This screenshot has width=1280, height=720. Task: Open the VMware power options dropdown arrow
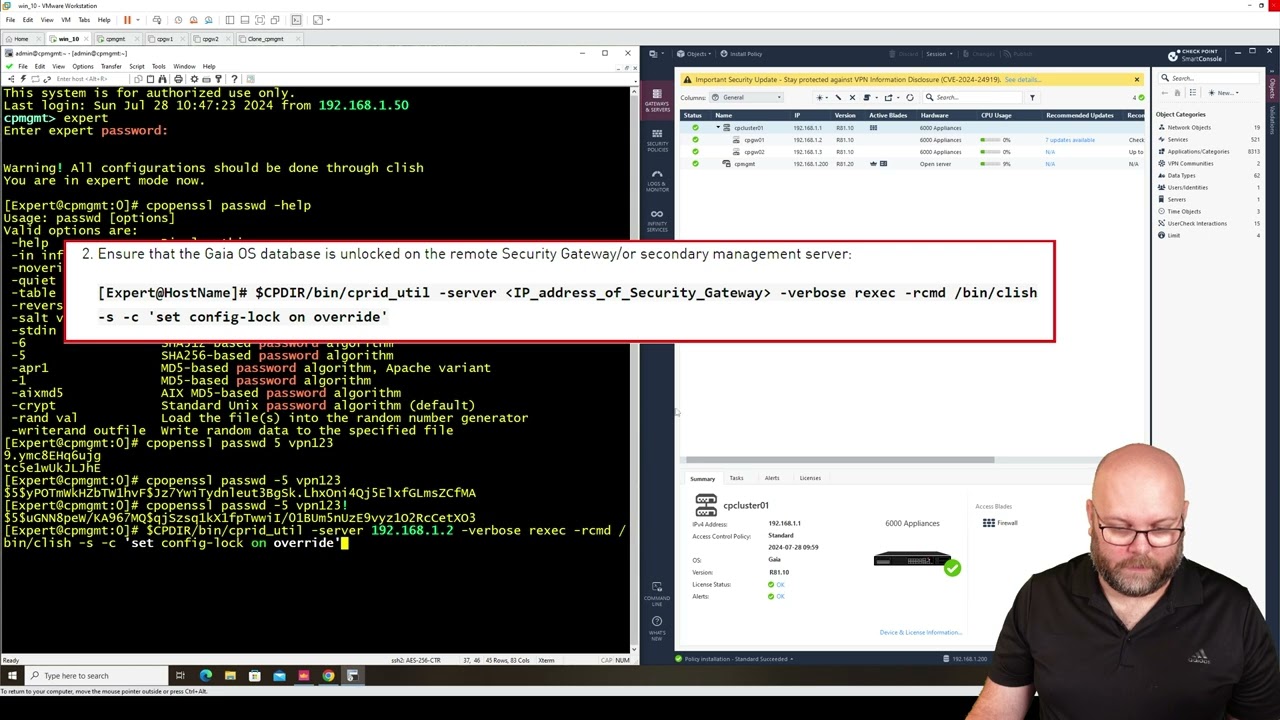(x=138, y=20)
